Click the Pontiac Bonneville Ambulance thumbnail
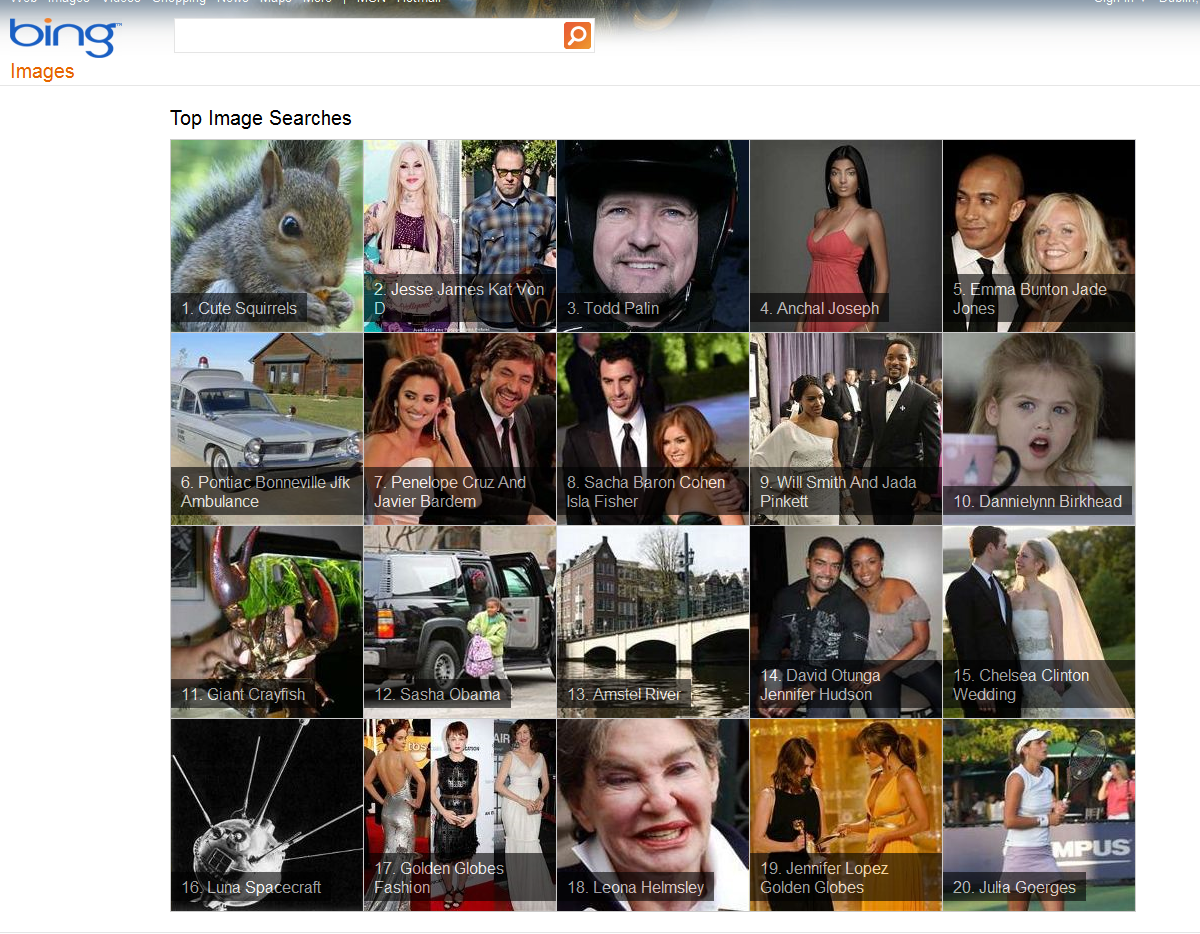Viewport: 1200px width, 934px height. [267, 428]
